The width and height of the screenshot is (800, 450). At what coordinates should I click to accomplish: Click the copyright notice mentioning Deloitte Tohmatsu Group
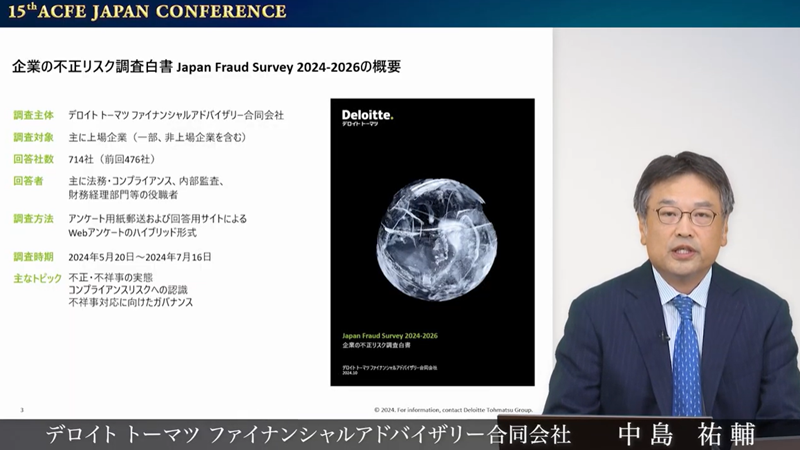454,410
